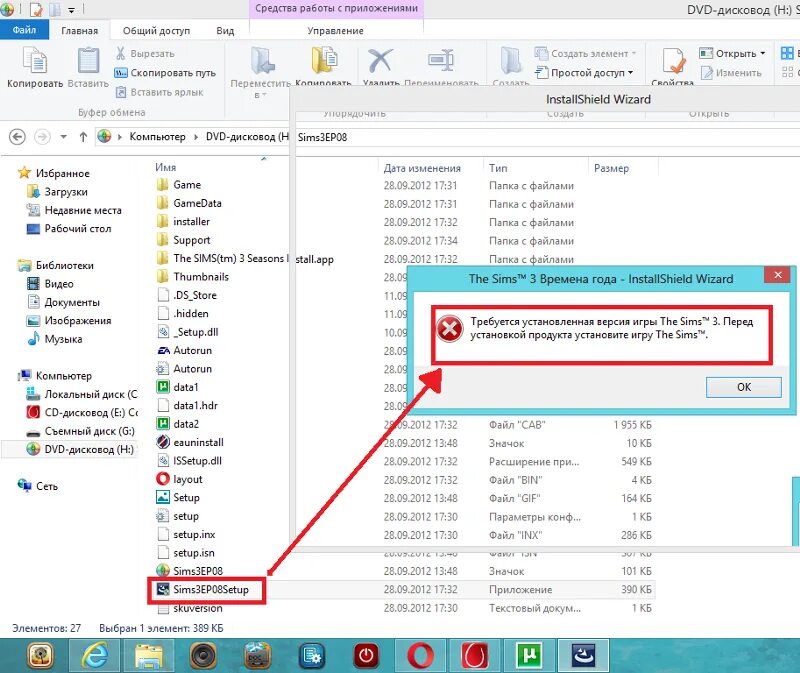Select Съемный диск (G:) in the sidebar

point(81,431)
